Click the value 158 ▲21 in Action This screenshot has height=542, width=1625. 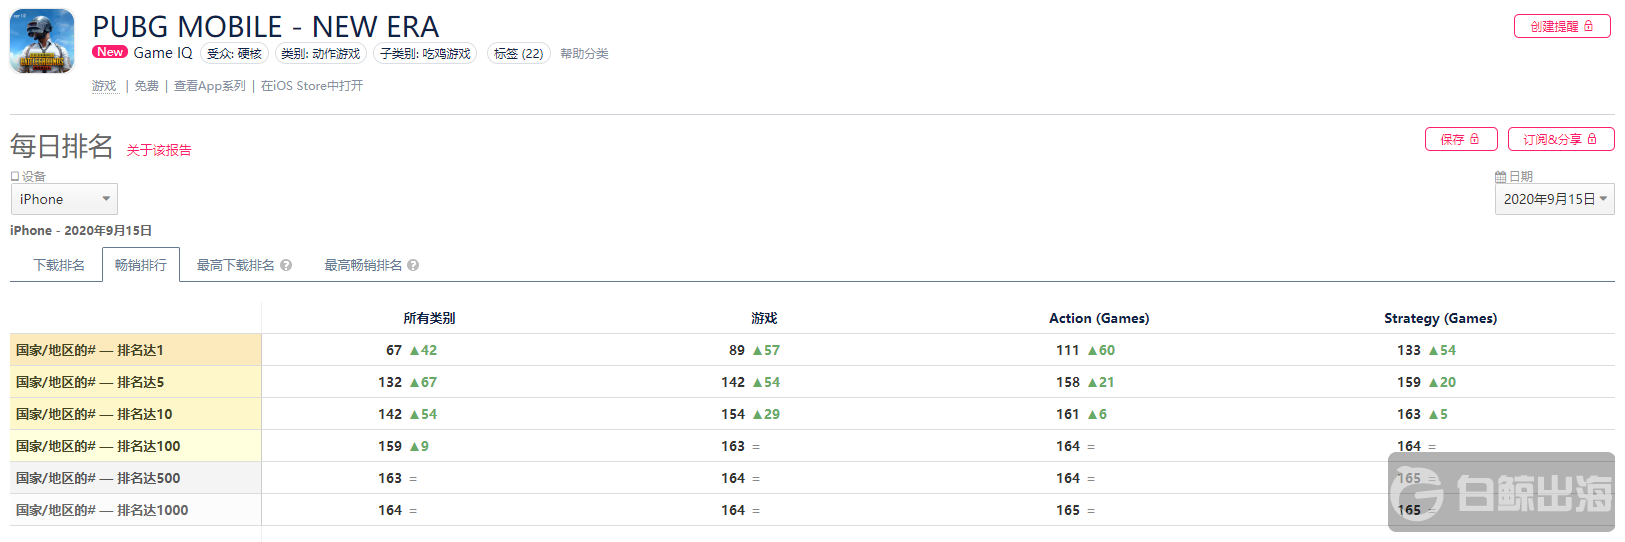coord(1085,382)
